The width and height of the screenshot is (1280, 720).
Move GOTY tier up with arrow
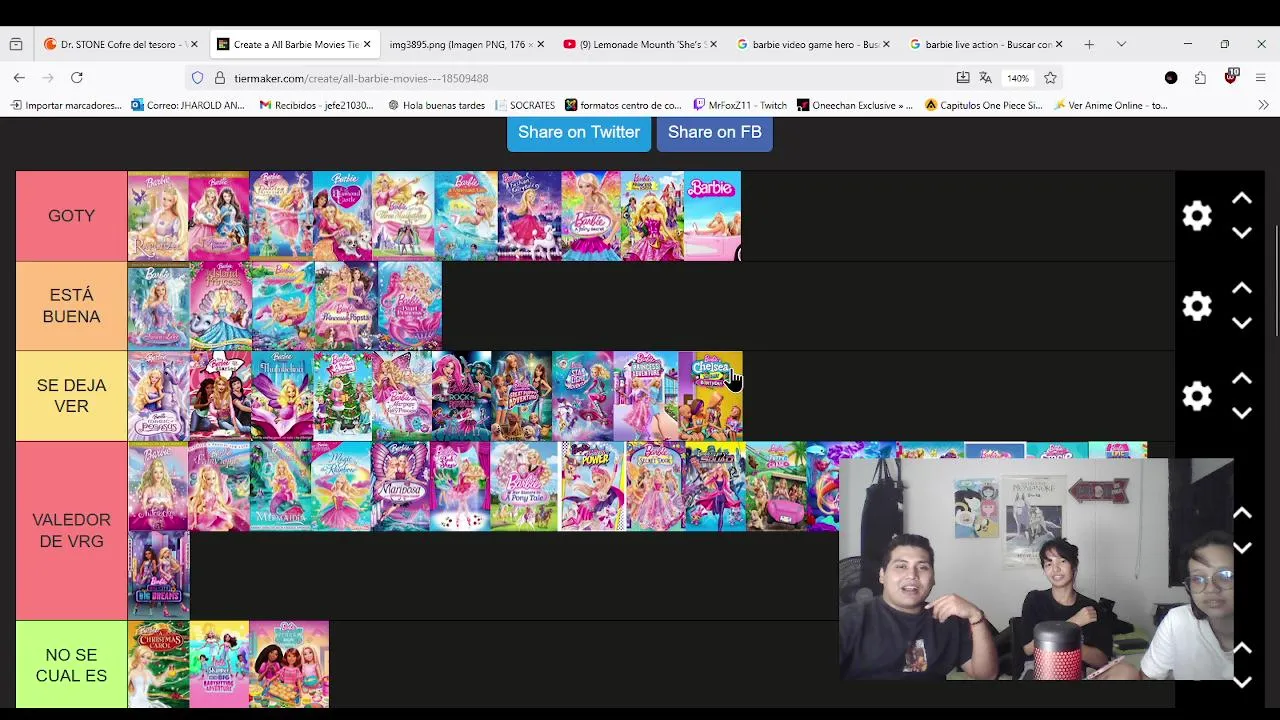tap(1242, 199)
